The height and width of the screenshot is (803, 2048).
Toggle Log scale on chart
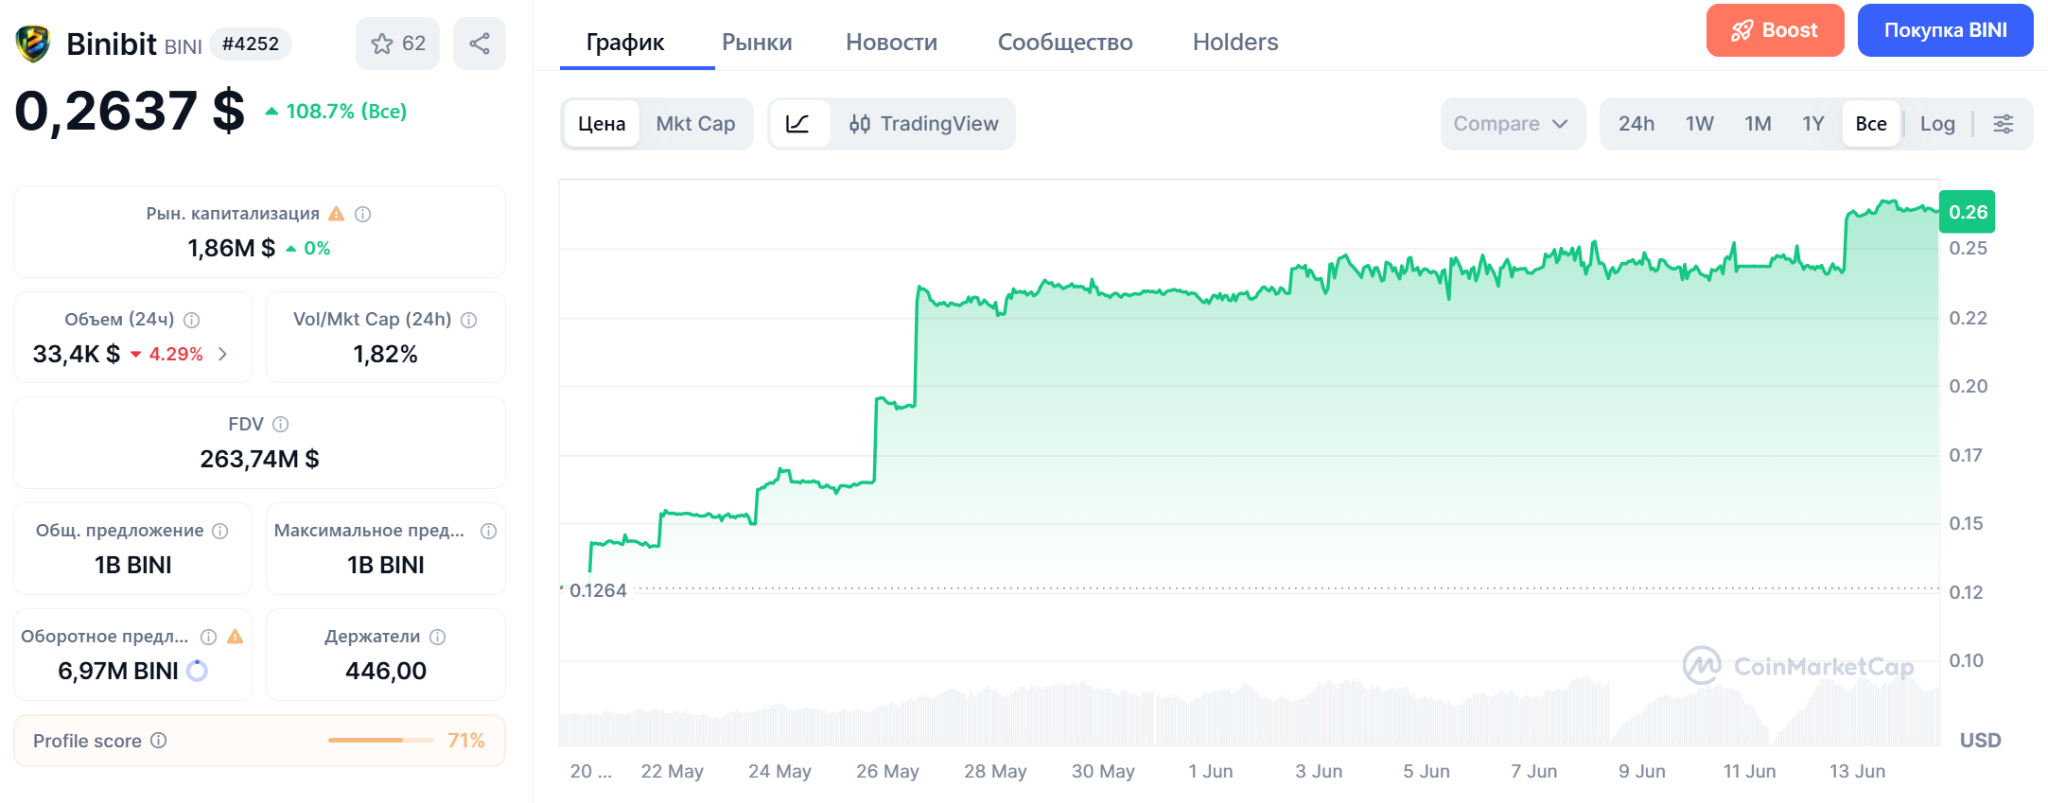click(1937, 124)
